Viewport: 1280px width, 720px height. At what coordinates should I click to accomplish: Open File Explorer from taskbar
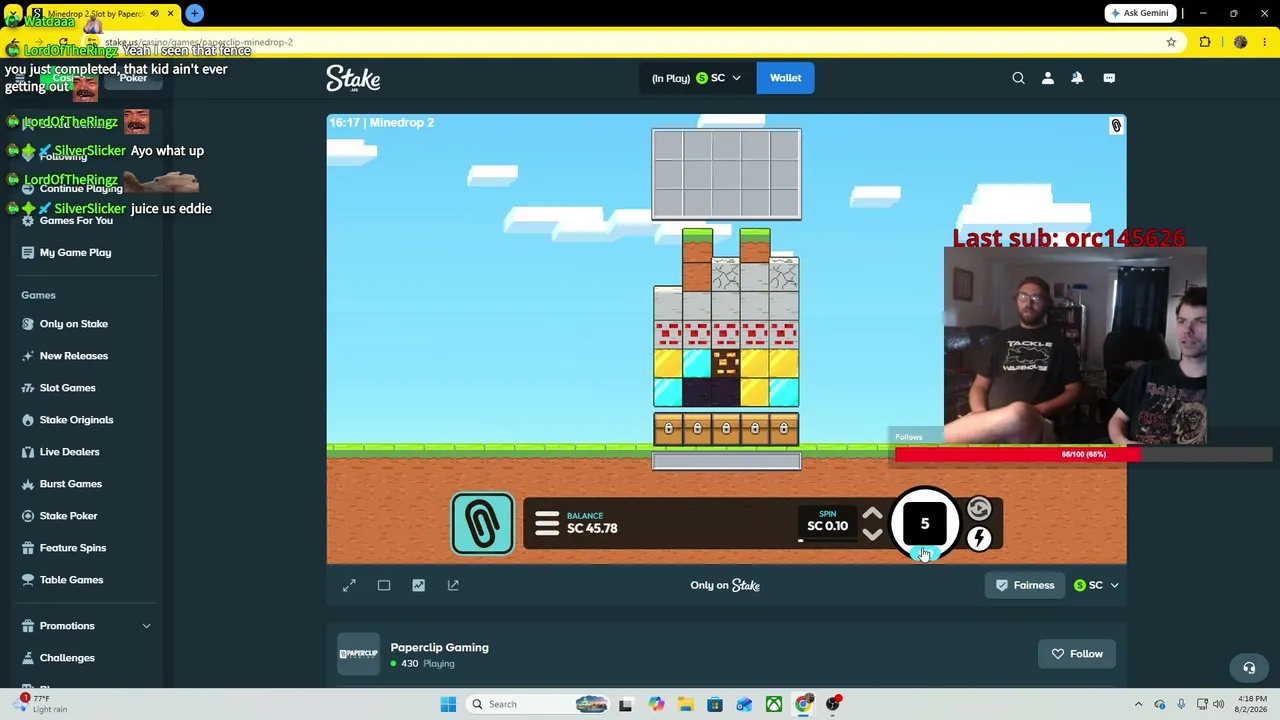coord(685,704)
